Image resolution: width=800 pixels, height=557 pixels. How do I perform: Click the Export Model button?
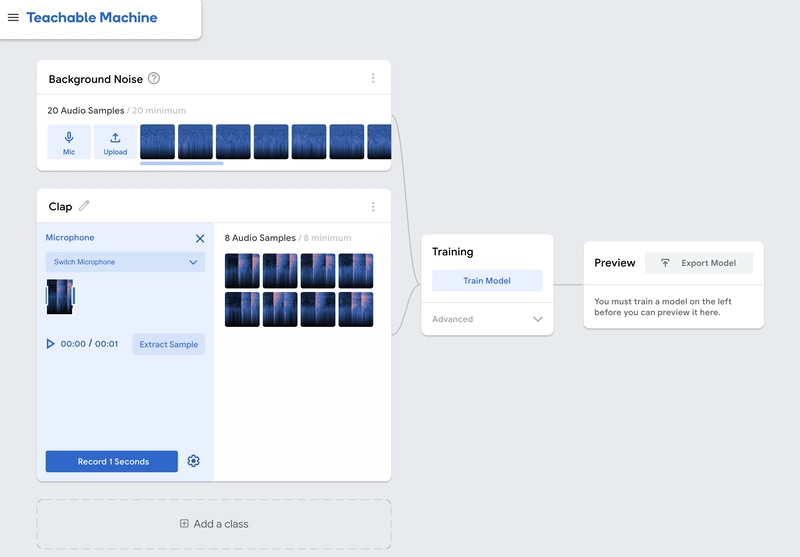699,263
